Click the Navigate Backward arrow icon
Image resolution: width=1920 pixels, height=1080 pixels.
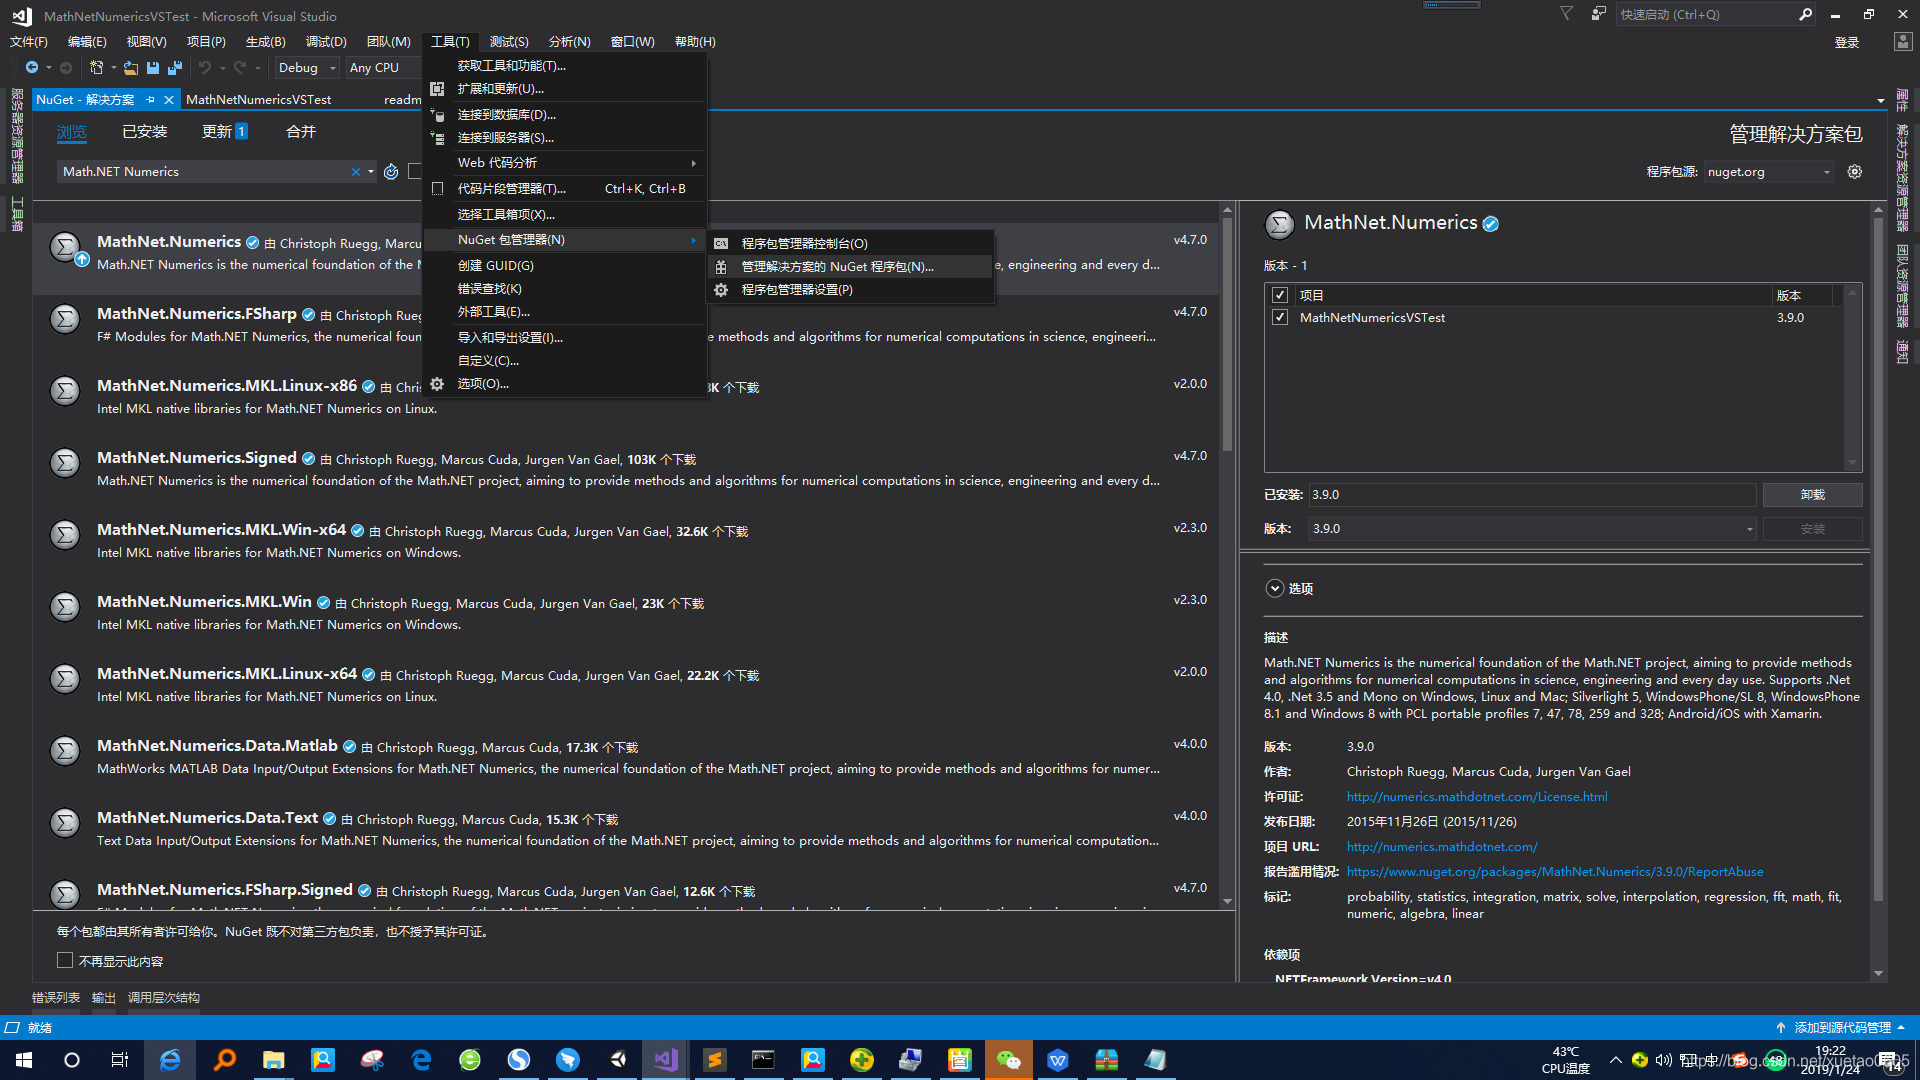pyautogui.click(x=32, y=67)
